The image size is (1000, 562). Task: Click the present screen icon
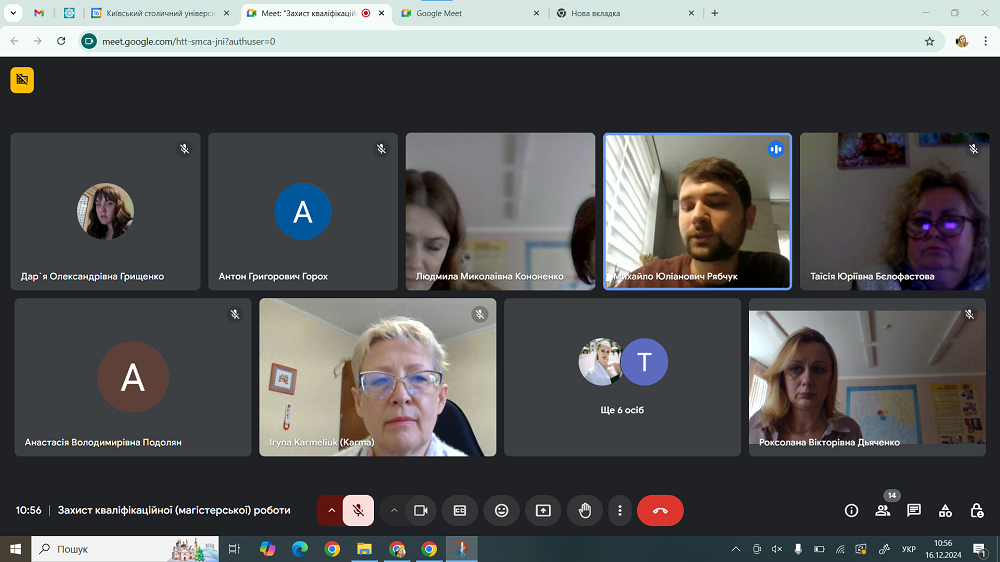[543, 510]
